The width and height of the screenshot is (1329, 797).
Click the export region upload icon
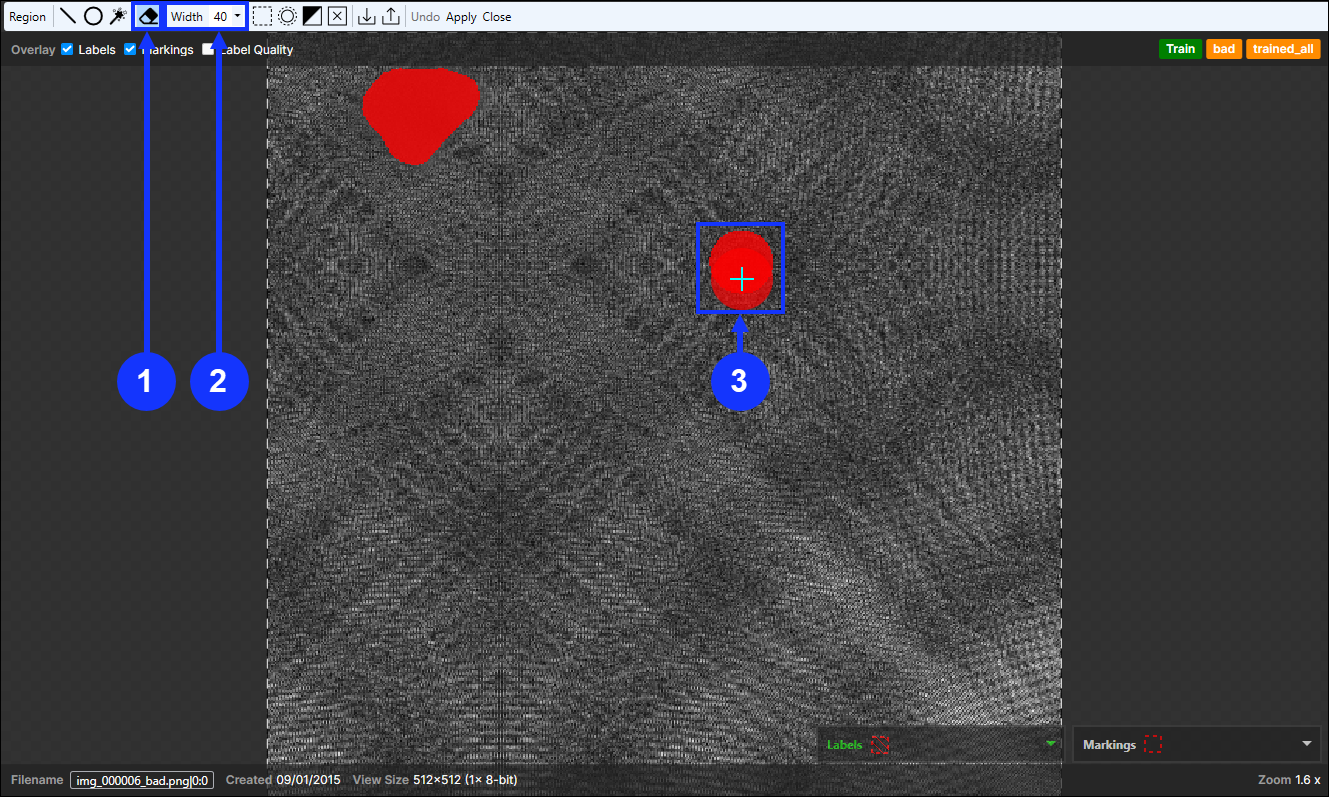[391, 16]
